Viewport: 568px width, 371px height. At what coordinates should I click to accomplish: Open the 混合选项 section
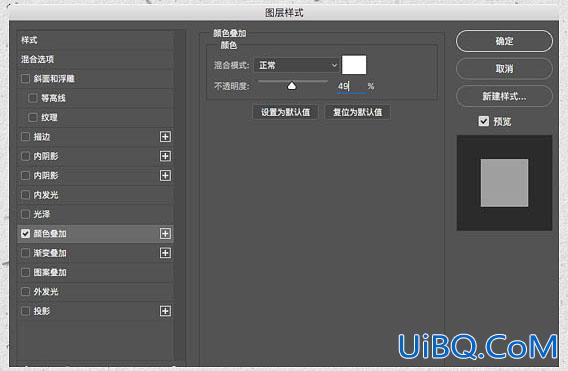37,59
